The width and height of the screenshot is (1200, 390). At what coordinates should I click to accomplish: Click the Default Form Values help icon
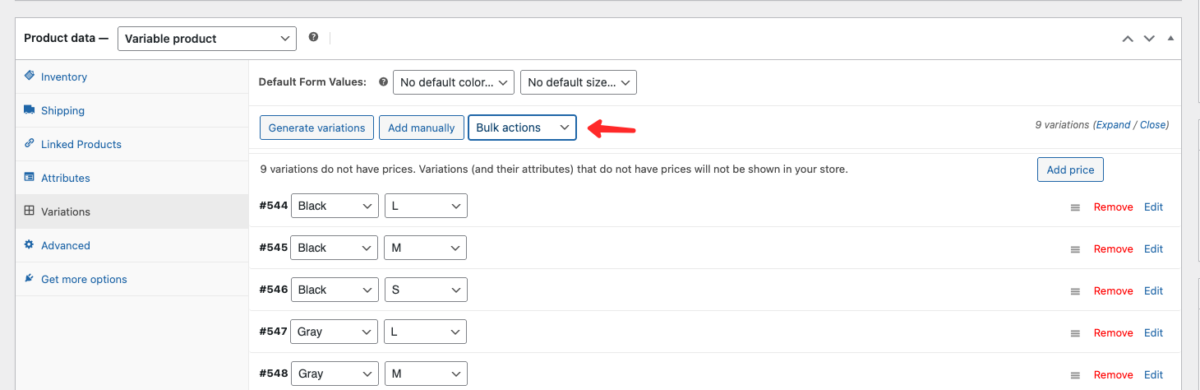383,82
